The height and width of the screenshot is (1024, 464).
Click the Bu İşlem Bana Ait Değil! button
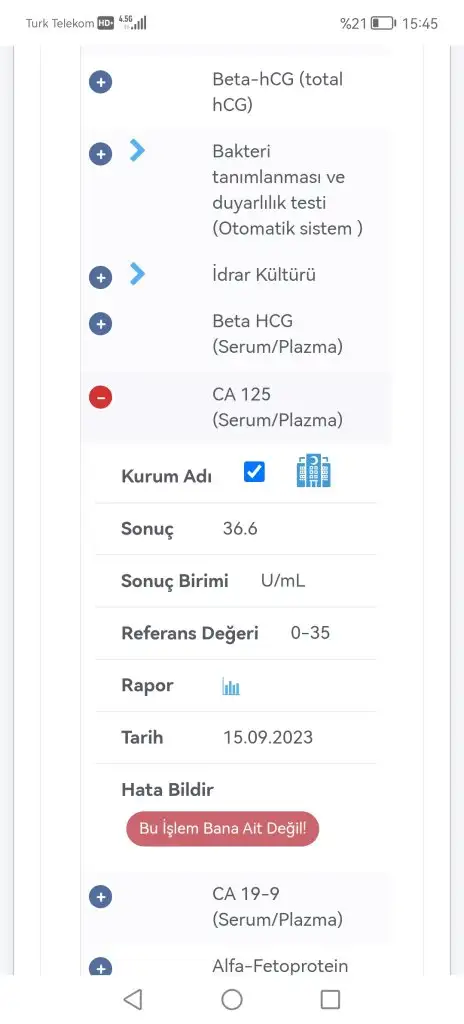(x=223, y=829)
